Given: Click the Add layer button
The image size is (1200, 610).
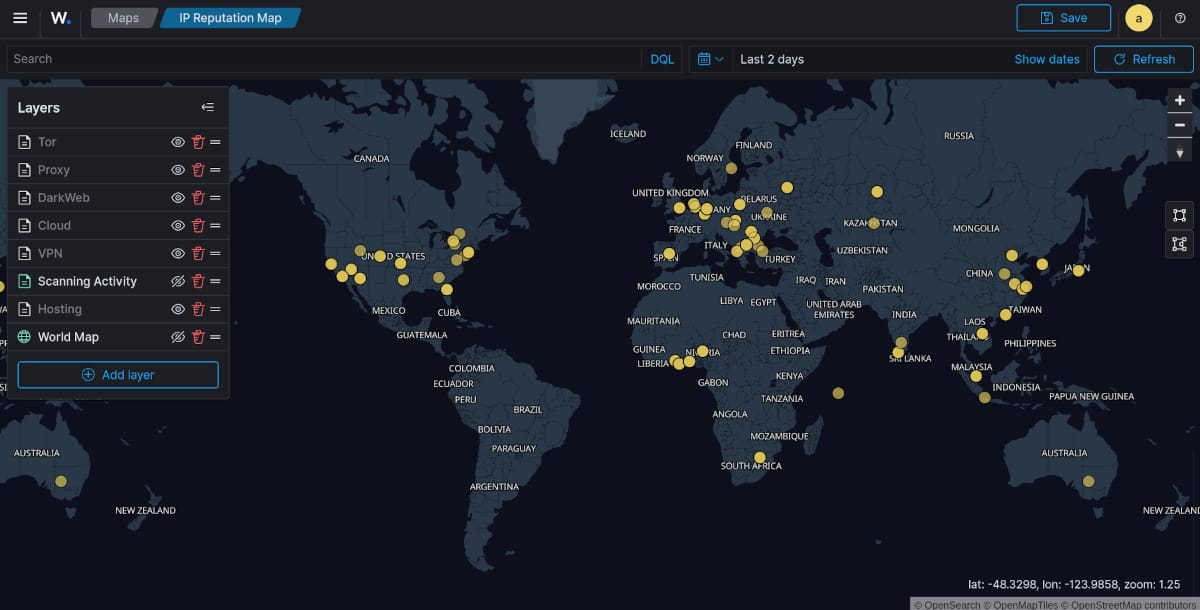Looking at the screenshot, I should coord(118,375).
